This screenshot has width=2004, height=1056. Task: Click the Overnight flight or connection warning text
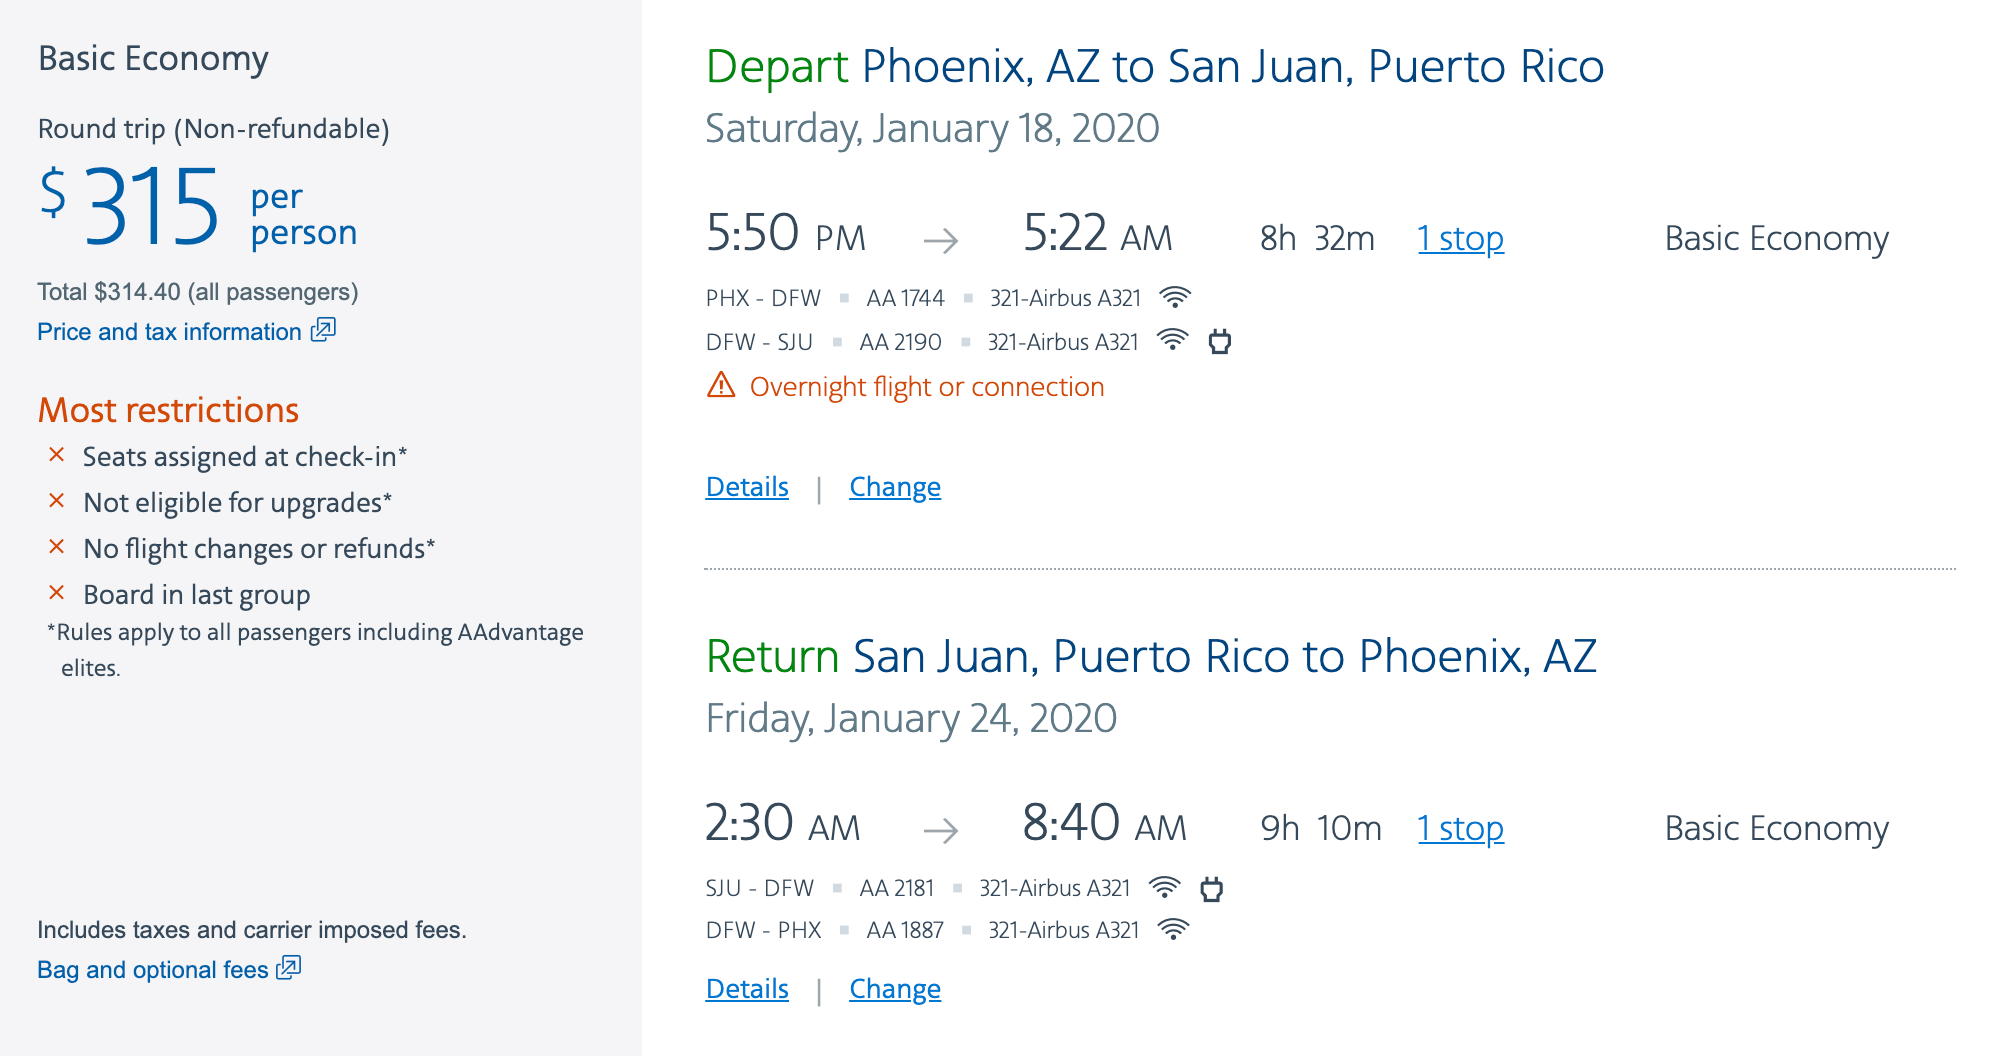coord(926,387)
